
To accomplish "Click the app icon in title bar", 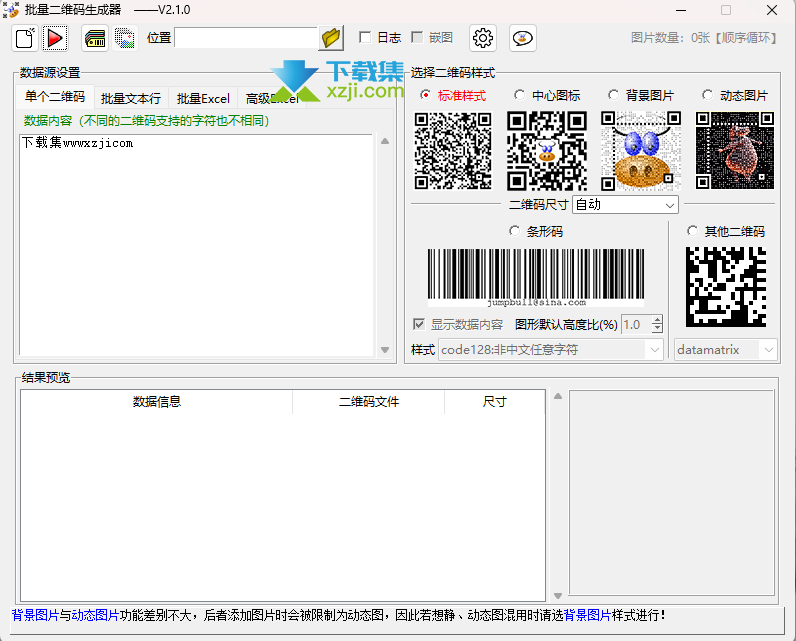I will (11, 10).
